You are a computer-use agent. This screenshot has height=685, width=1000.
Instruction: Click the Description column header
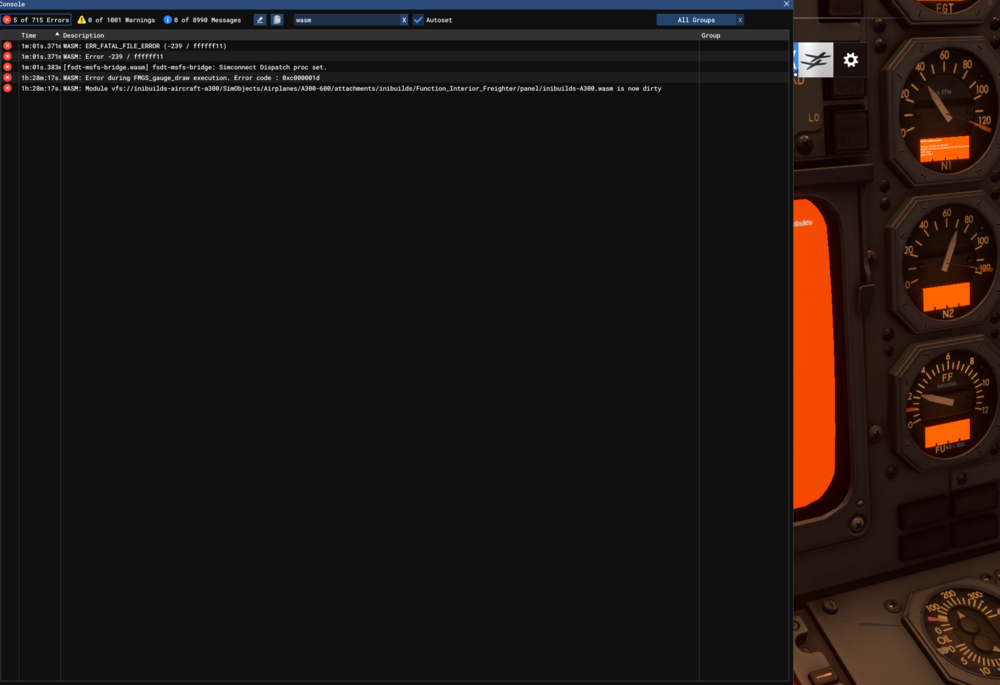click(83, 34)
